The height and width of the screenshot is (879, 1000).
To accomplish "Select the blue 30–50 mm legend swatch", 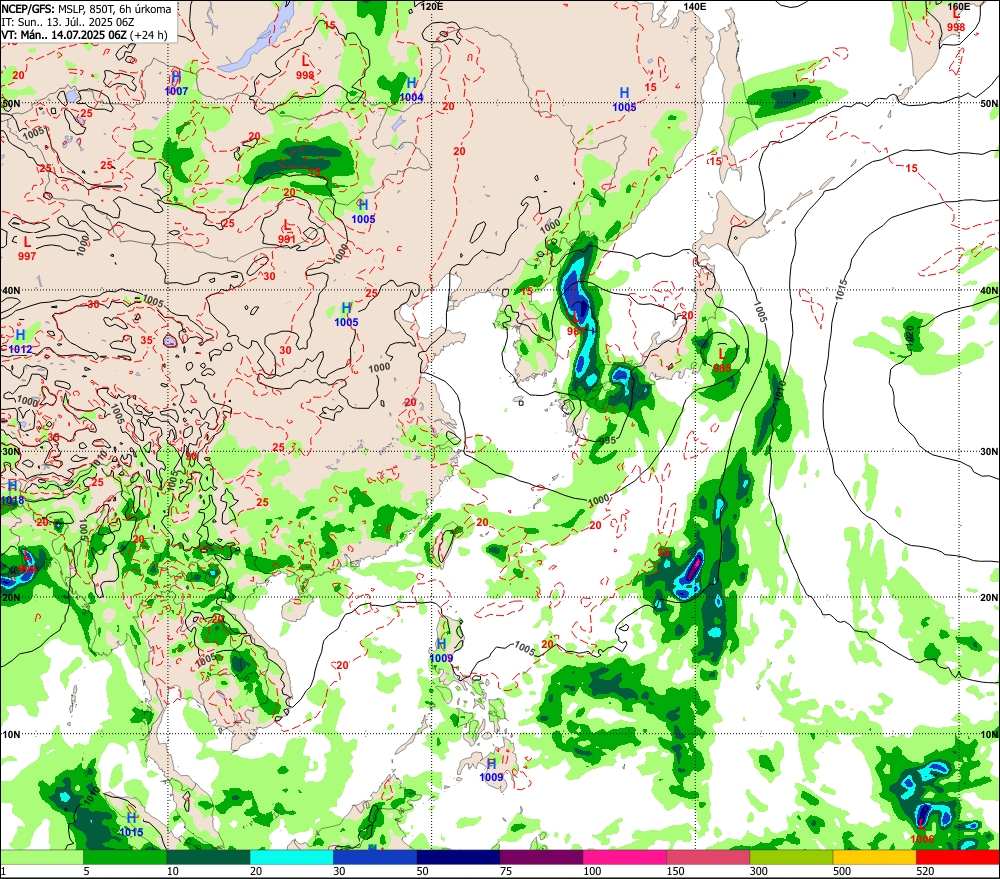I will click(375, 857).
